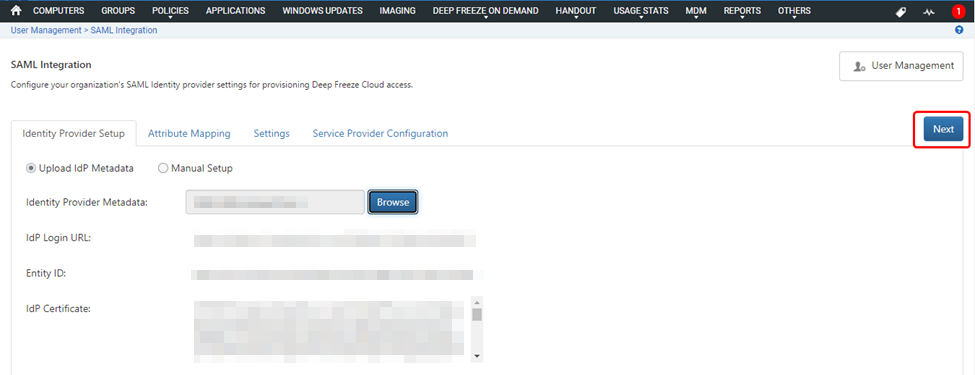Expand DEEP FREEZE ON DEMAND dropdown

click(486, 11)
